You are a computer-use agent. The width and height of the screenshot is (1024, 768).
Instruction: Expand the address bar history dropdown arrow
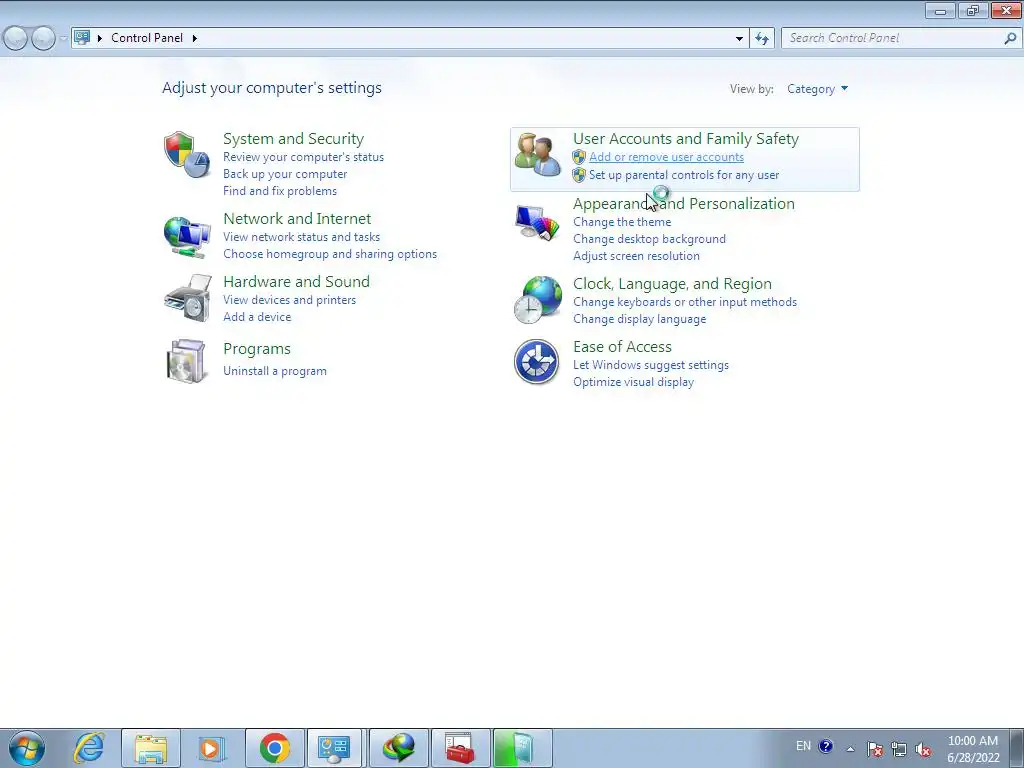(x=739, y=39)
